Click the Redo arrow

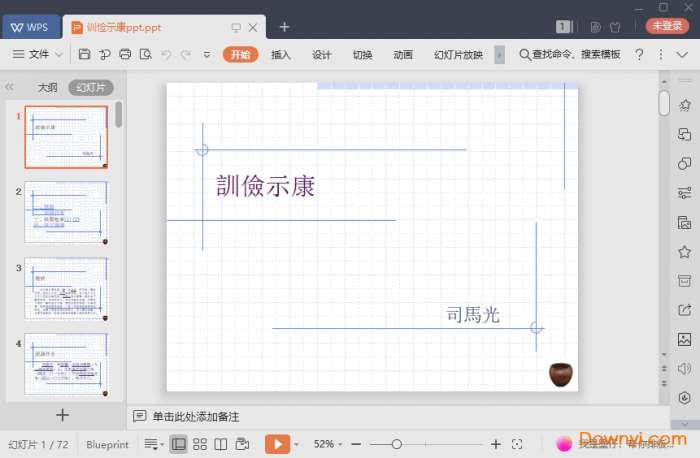coord(186,54)
